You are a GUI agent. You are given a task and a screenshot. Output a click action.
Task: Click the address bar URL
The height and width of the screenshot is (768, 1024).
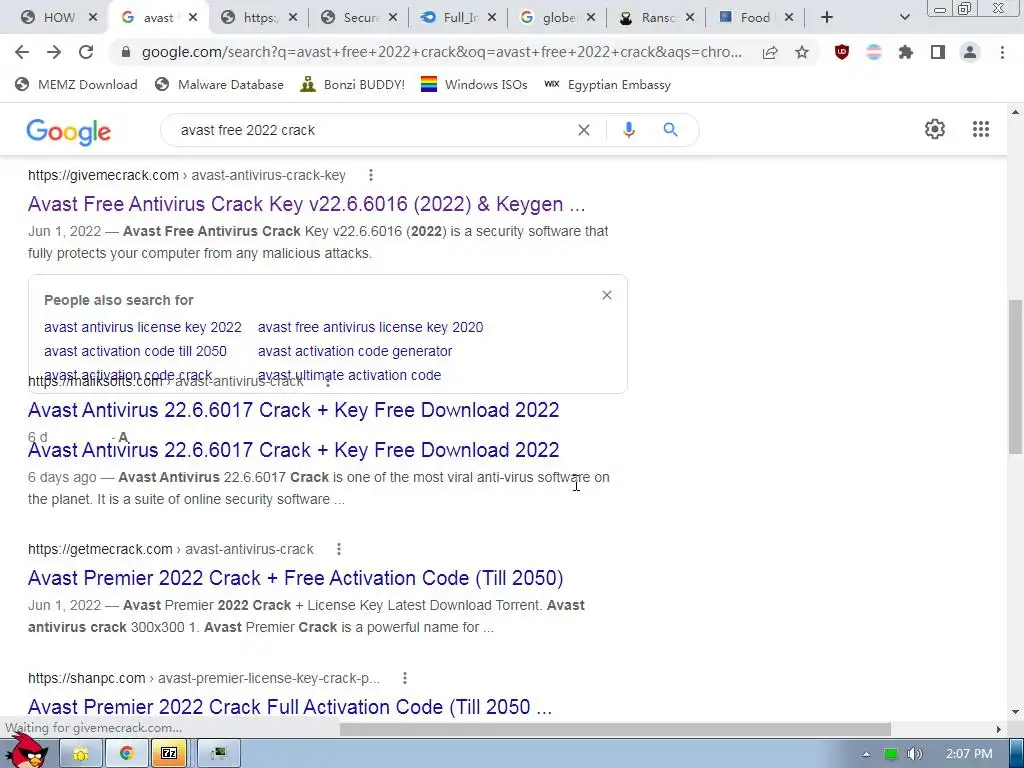pos(441,52)
